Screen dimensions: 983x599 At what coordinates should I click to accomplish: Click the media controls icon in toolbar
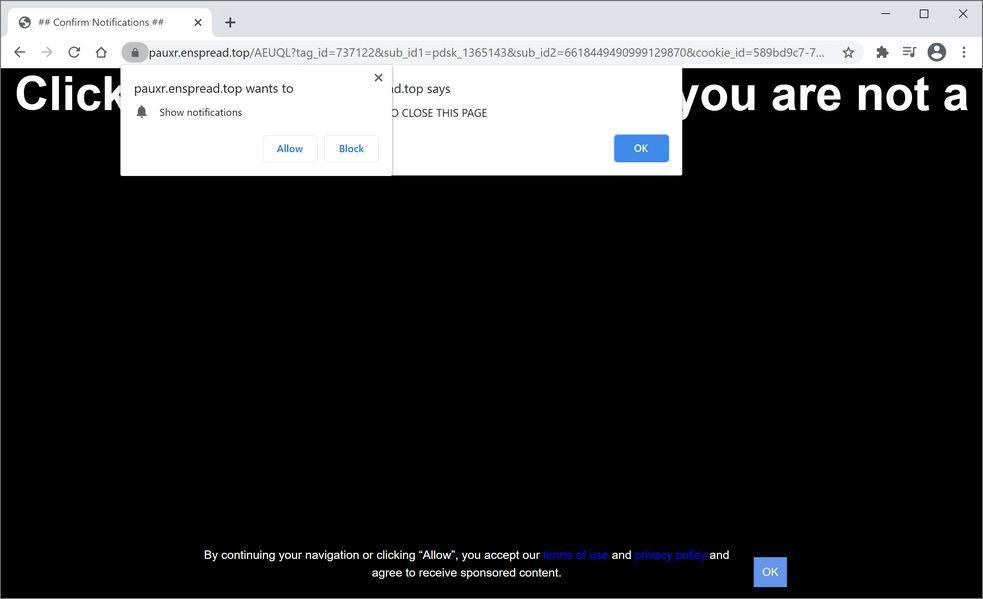(x=909, y=52)
